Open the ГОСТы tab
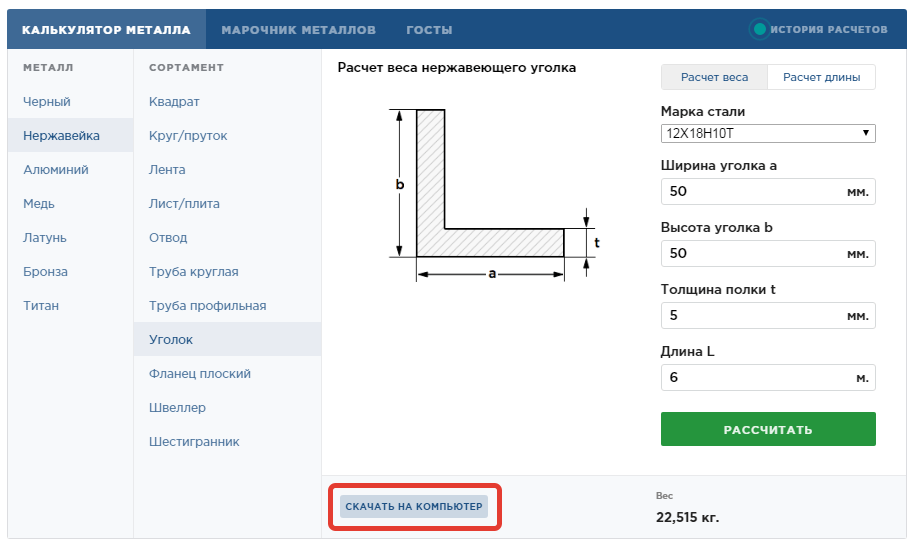Screen dimensions: 916x548 click(429, 29)
